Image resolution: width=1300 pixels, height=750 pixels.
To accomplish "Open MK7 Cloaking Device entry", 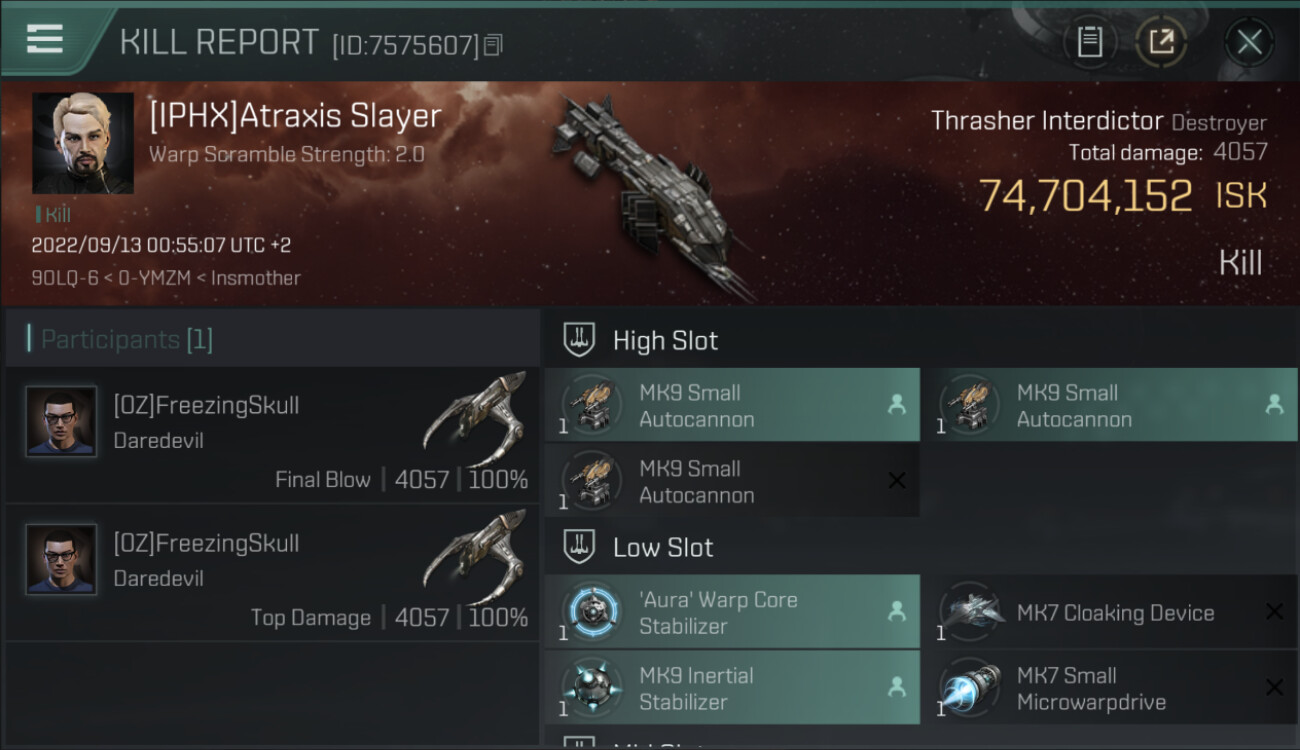I will 1110,612.
